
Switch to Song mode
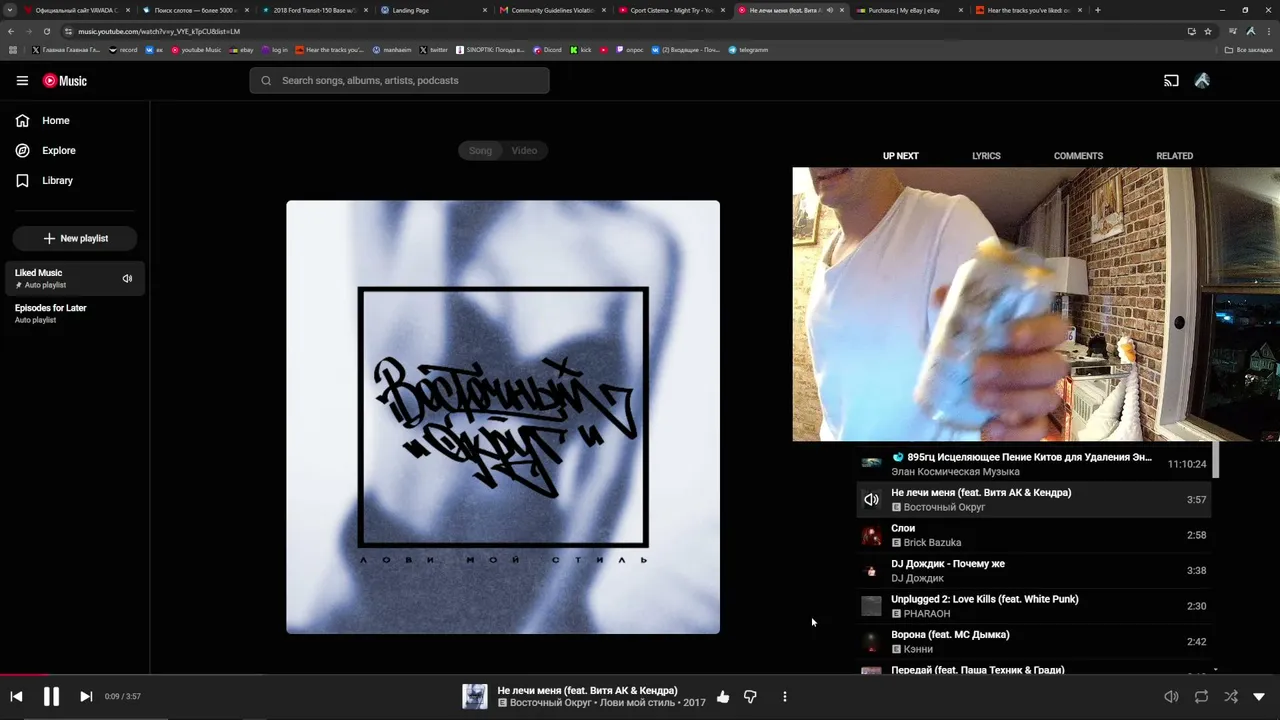coord(480,151)
